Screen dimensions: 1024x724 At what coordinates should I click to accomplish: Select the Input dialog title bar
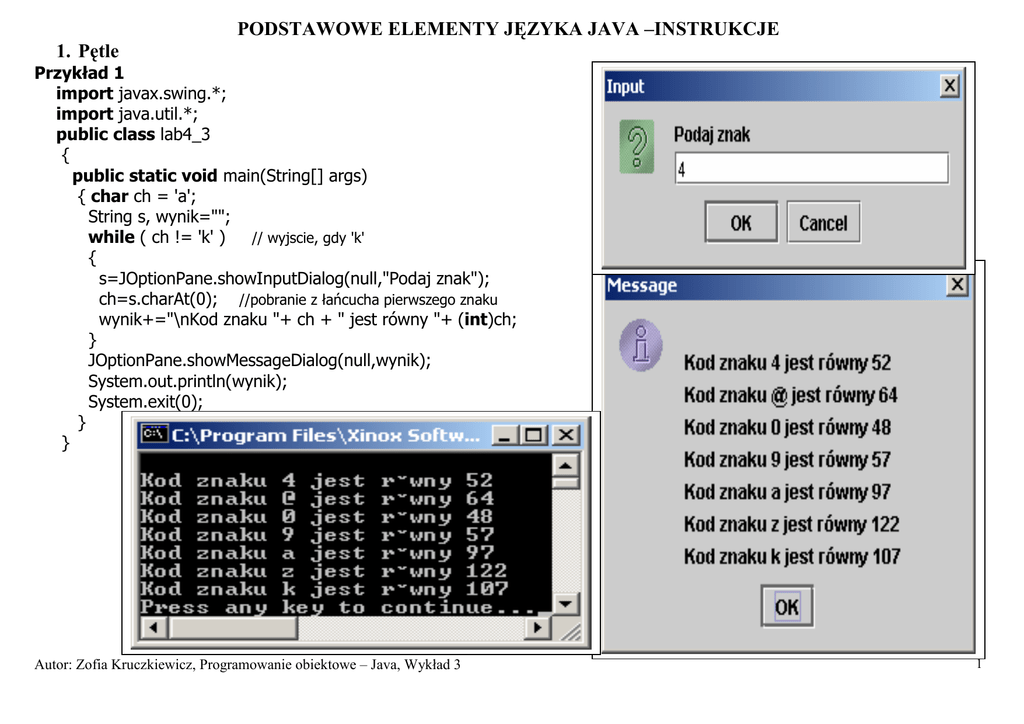(x=770, y=87)
